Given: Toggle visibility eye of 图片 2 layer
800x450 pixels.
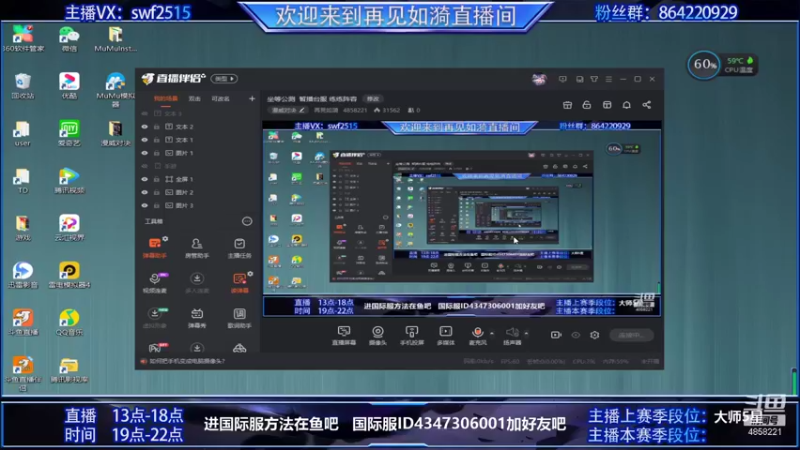Looking at the screenshot, I should coord(144,192).
